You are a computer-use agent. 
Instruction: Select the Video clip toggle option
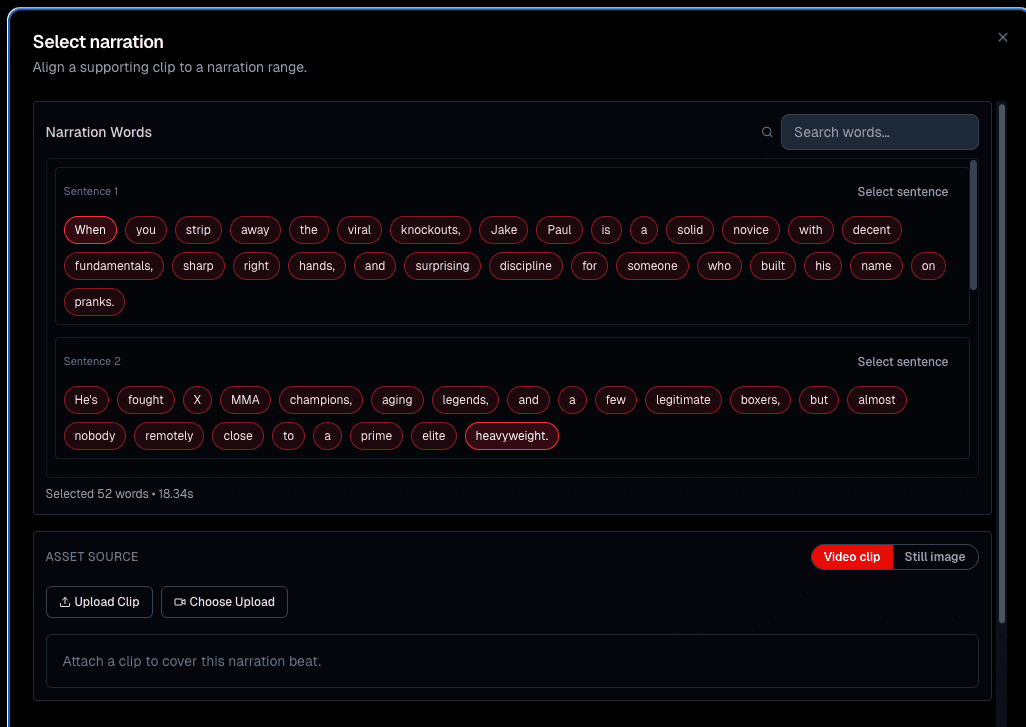pyautogui.click(x=852, y=557)
